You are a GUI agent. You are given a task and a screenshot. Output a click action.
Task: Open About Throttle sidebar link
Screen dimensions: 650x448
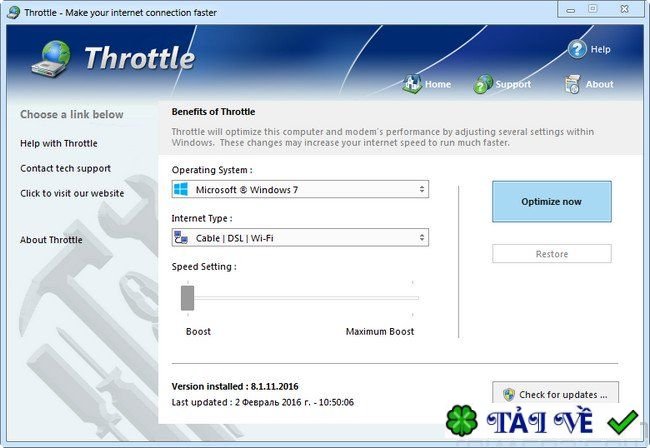pos(51,240)
